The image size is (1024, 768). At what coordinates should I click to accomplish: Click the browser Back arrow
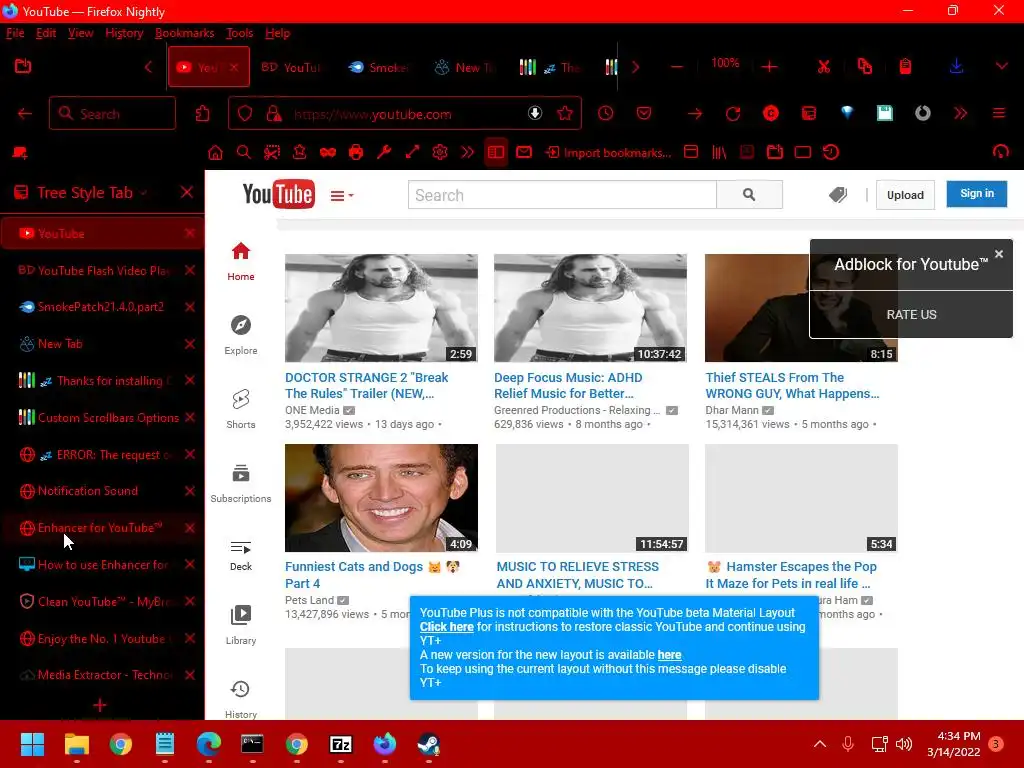point(25,114)
